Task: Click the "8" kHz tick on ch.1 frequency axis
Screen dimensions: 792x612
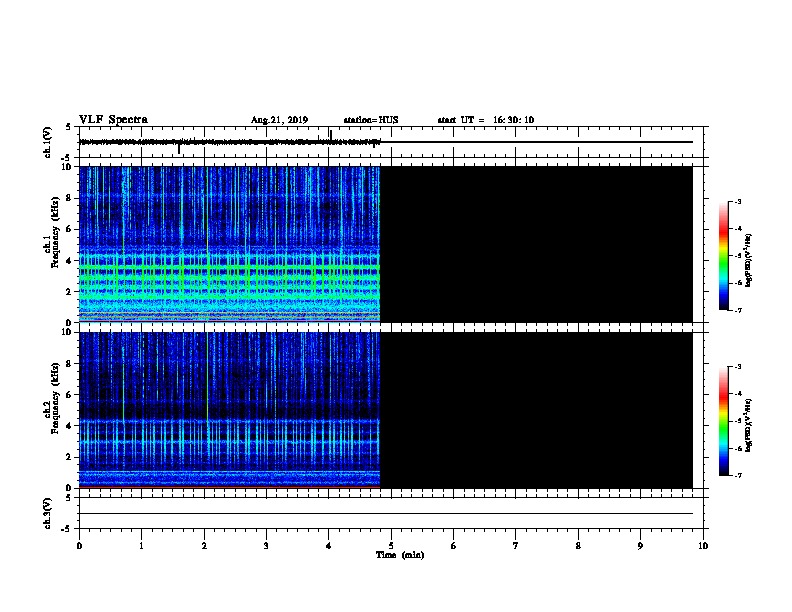Action: [x=70, y=198]
